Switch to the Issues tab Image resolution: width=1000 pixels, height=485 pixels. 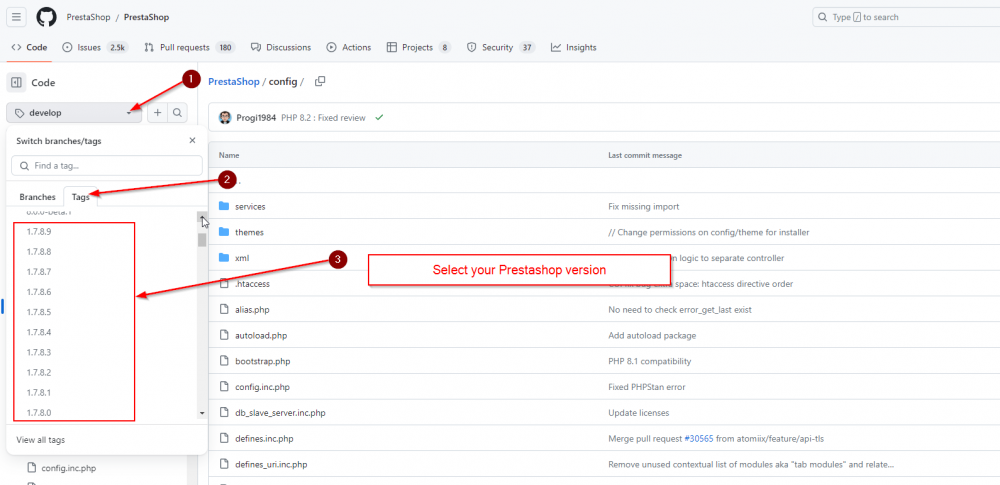[96, 47]
